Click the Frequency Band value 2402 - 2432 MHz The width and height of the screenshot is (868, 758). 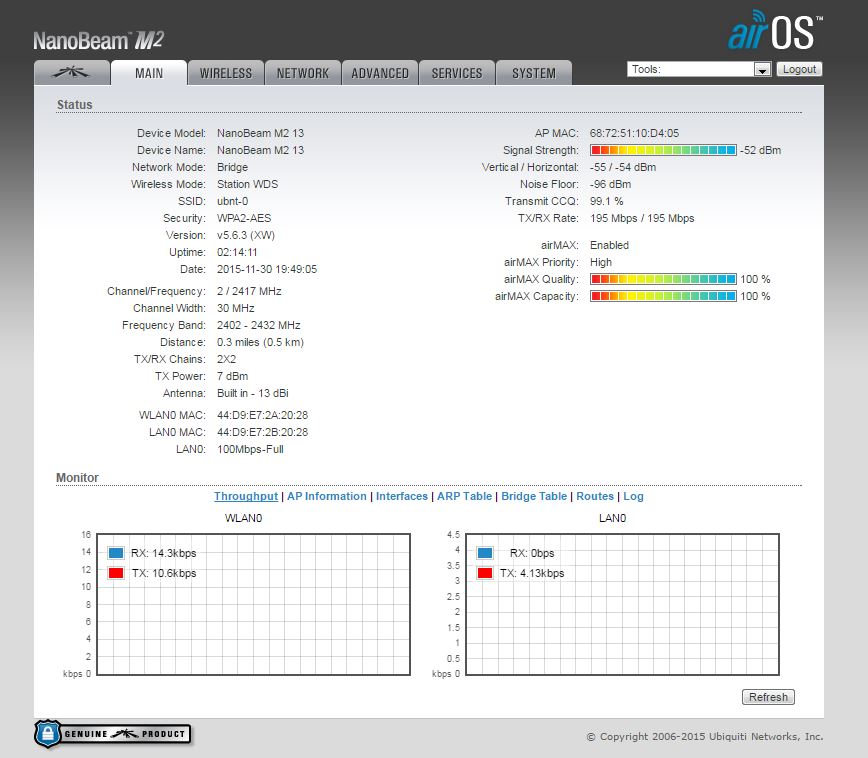pyautogui.click(x=259, y=325)
